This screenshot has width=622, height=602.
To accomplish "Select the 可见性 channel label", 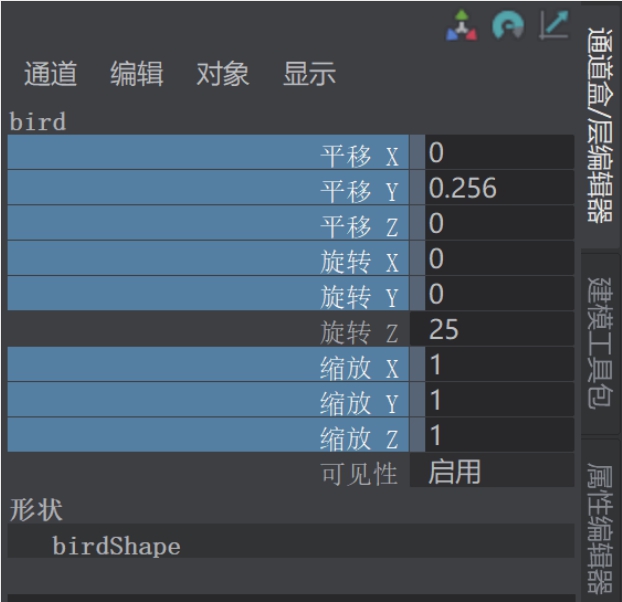I will click(359, 473).
